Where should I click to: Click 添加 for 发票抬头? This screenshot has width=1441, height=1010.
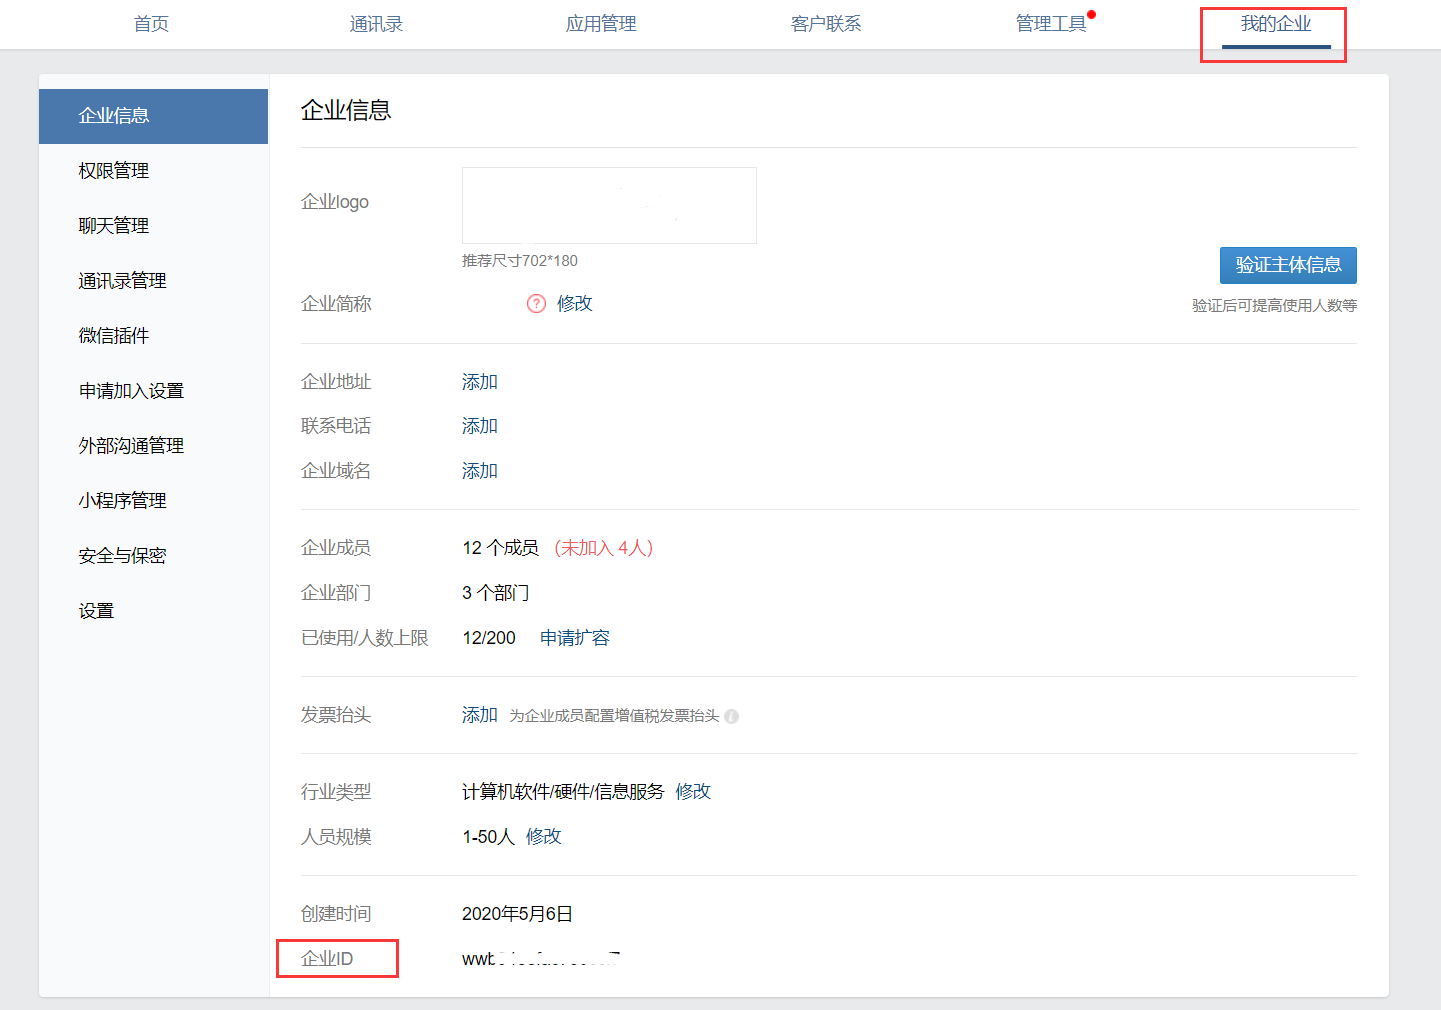480,715
